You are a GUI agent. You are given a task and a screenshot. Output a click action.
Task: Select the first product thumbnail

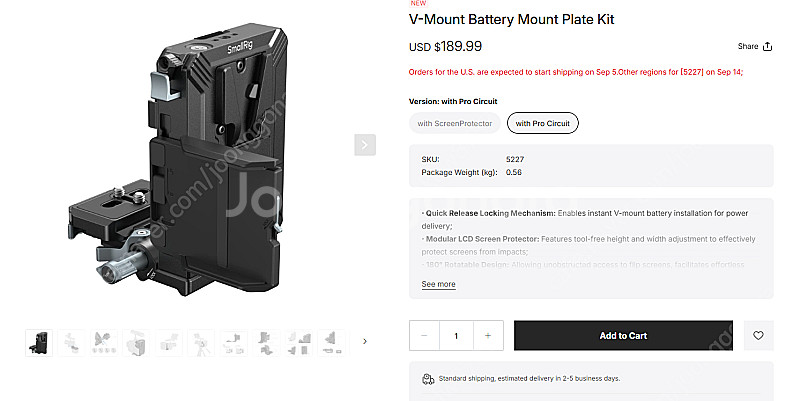(41, 342)
